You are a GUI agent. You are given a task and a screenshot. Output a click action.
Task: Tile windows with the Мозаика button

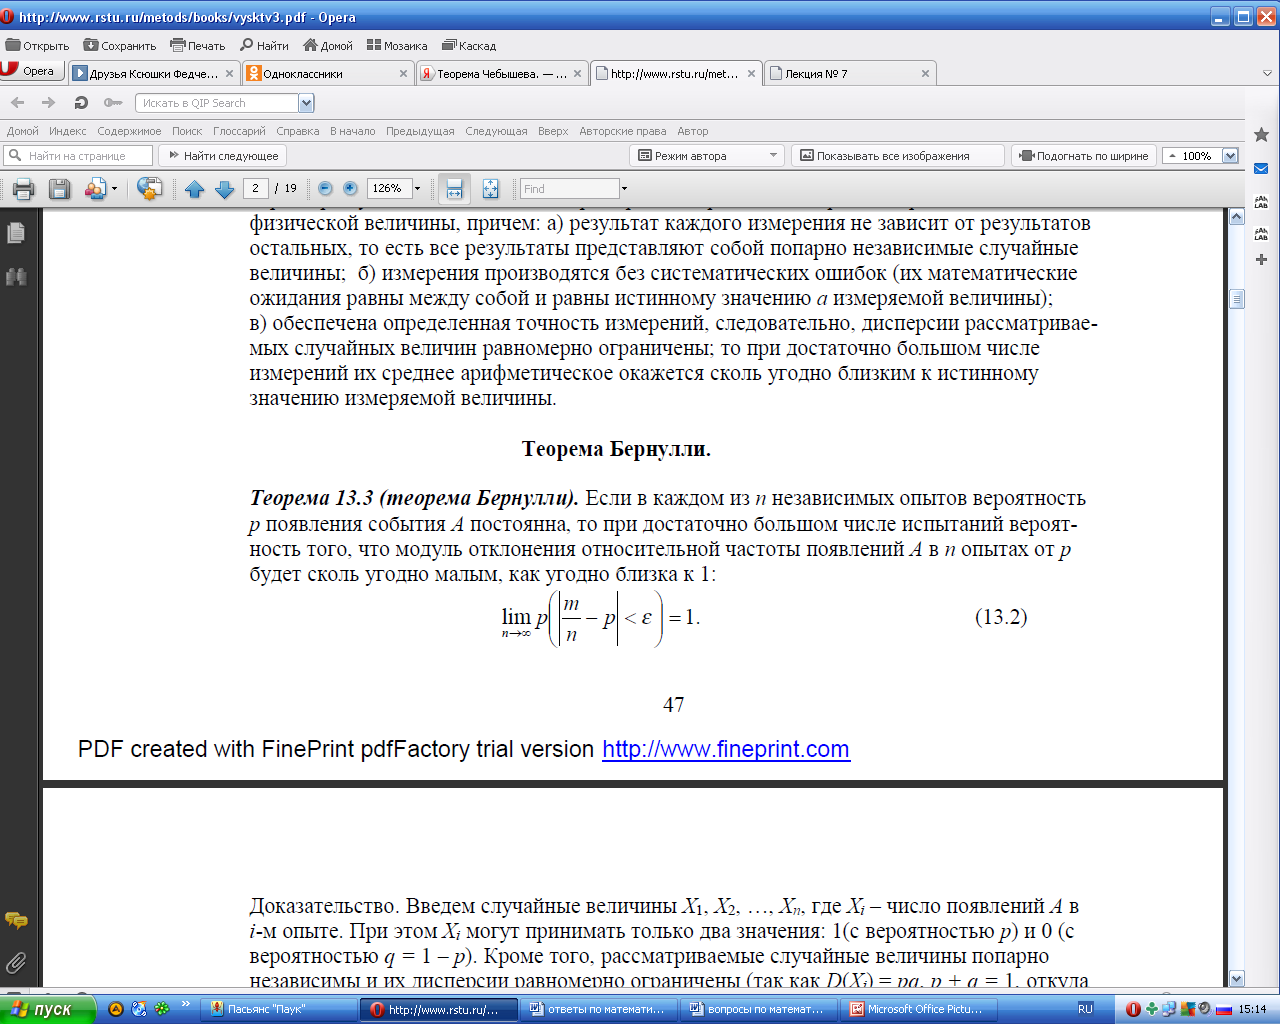click(397, 46)
